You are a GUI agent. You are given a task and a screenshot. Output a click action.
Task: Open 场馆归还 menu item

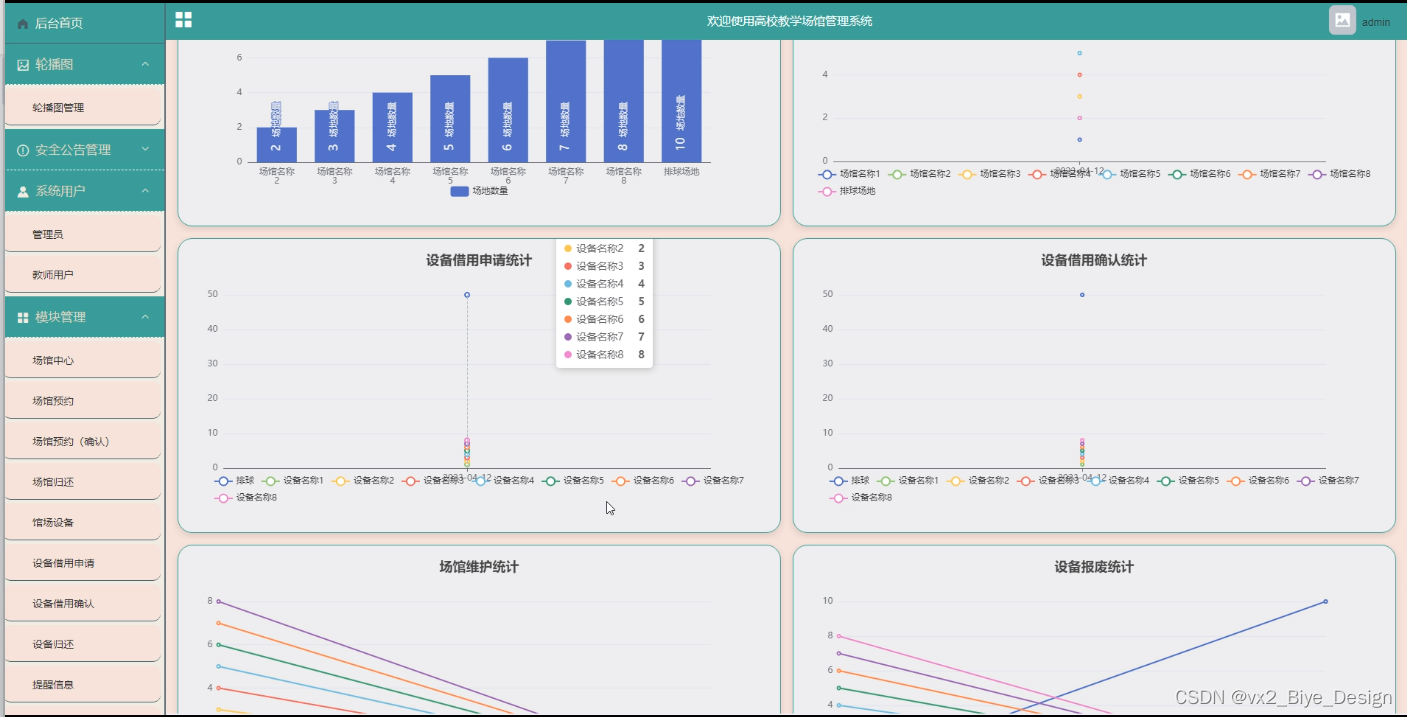coord(82,481)
